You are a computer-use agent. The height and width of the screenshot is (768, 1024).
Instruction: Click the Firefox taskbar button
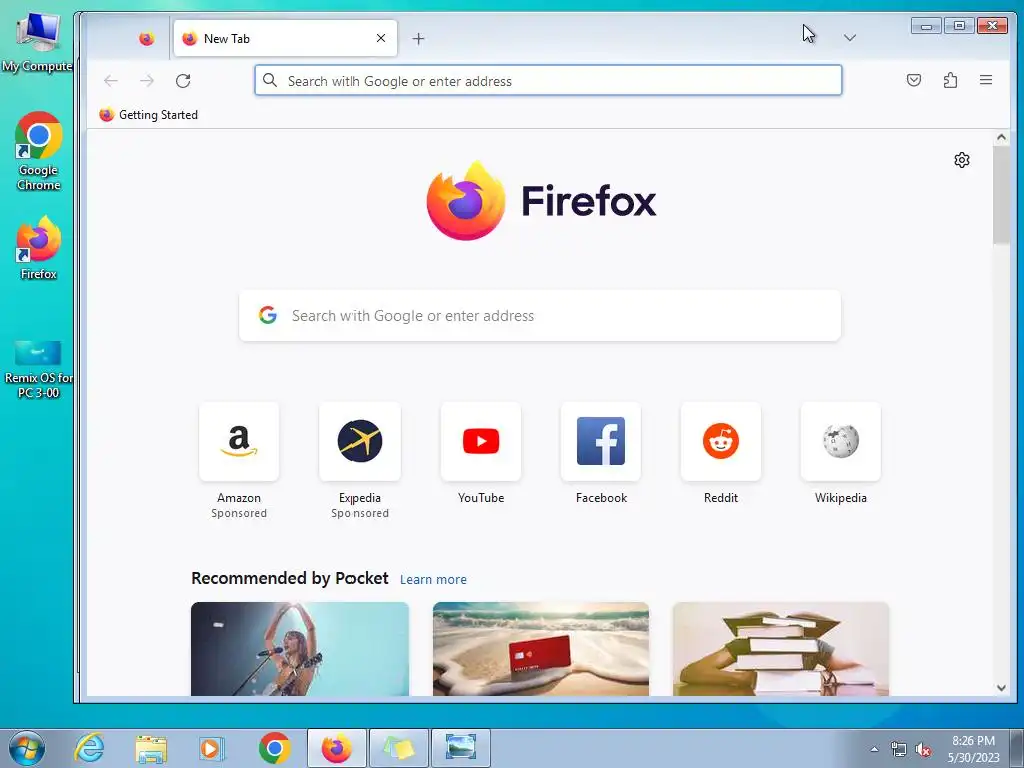[x=336, y=748]
